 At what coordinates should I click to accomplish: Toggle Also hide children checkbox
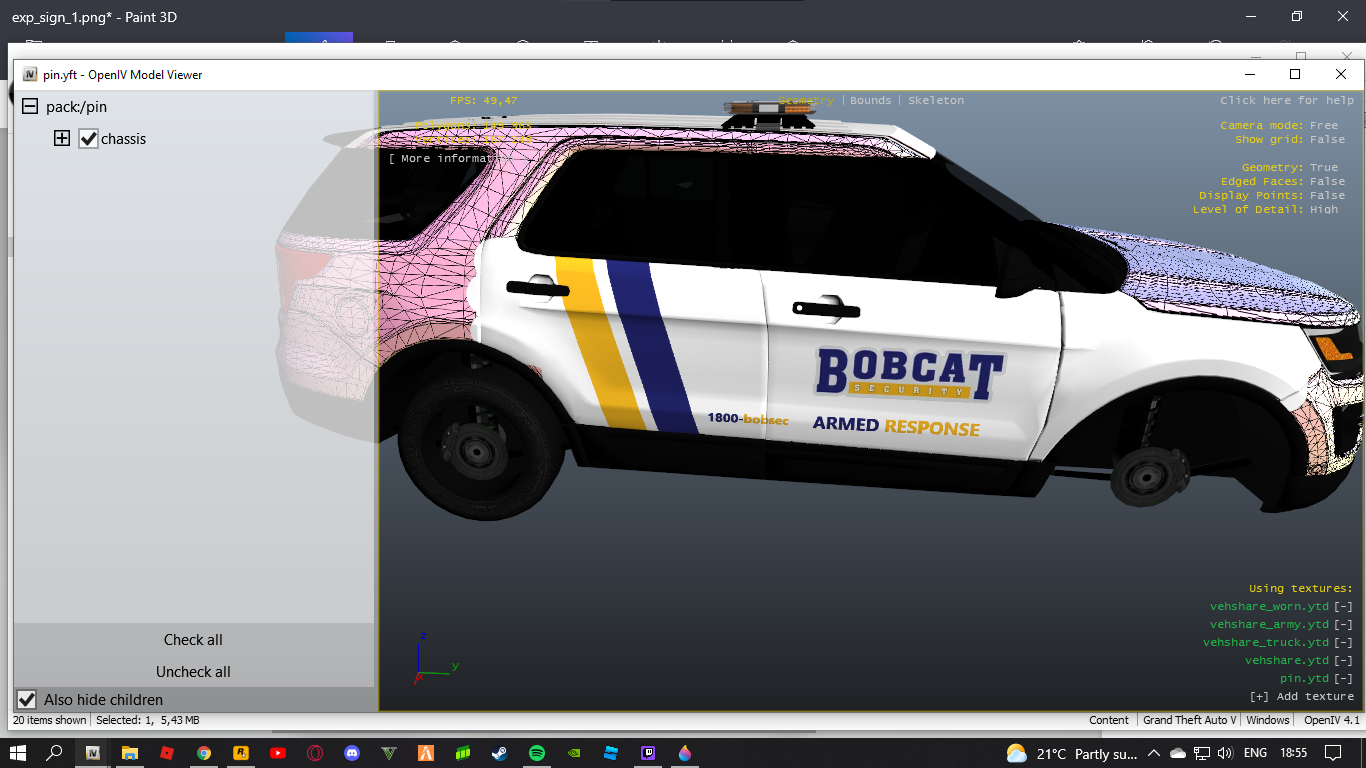[x=27, y=700]
